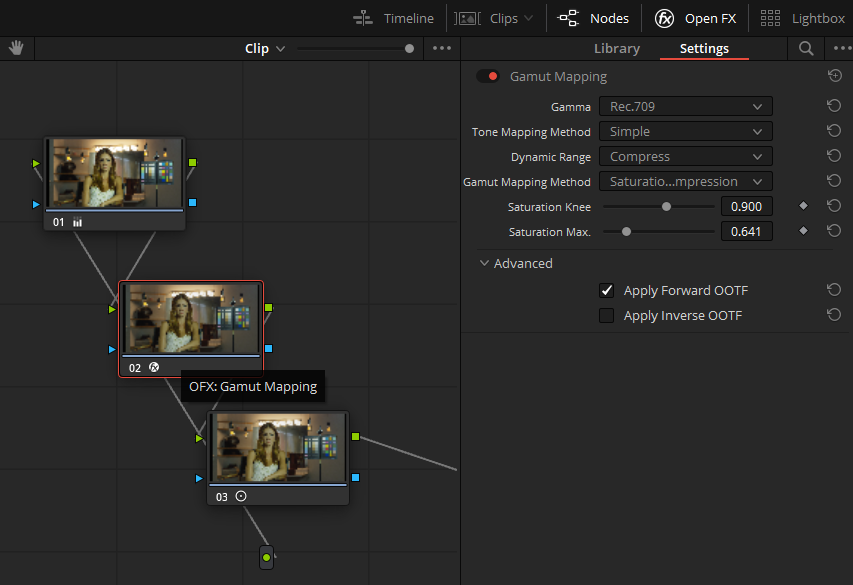Image resolution: width=853 pixels, height=585 pixels.
Task: Add keyframe for Saturation Max.
Action: tap(803, 231)
